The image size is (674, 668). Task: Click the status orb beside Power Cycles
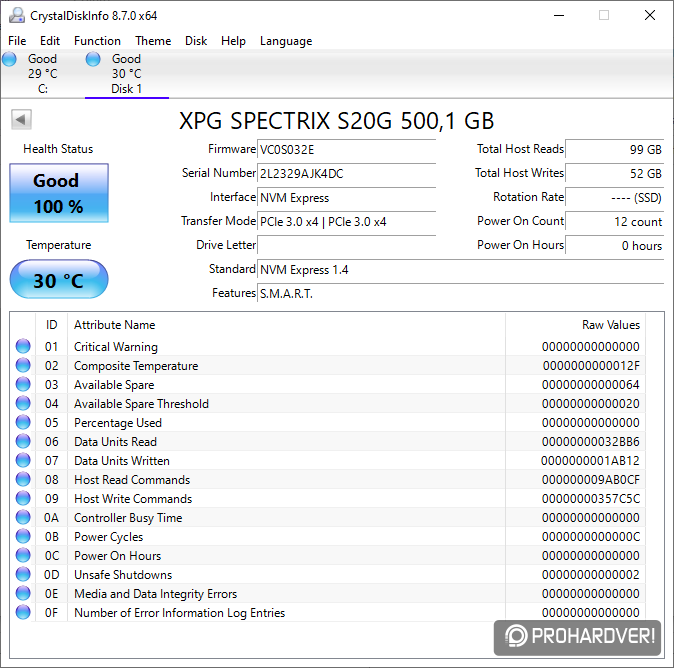[23, 536]
